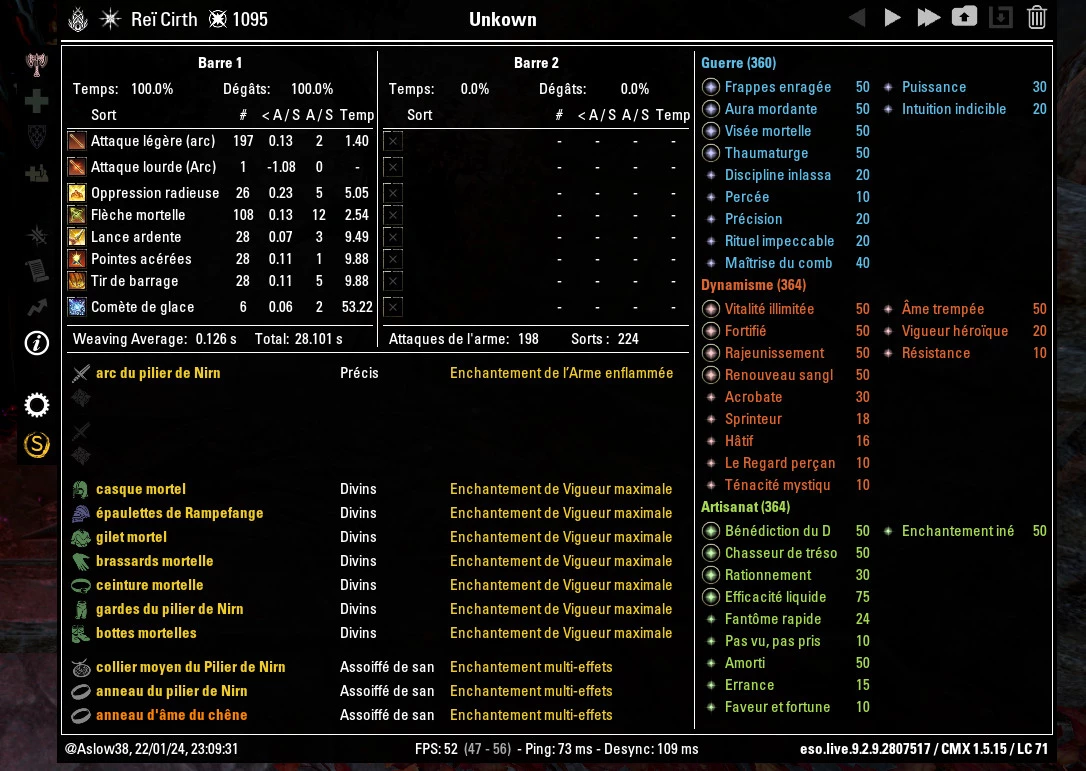Select the healing plus icon in sidebar
The width and height of the screenshot is (1086, 771).
[37, 101]
